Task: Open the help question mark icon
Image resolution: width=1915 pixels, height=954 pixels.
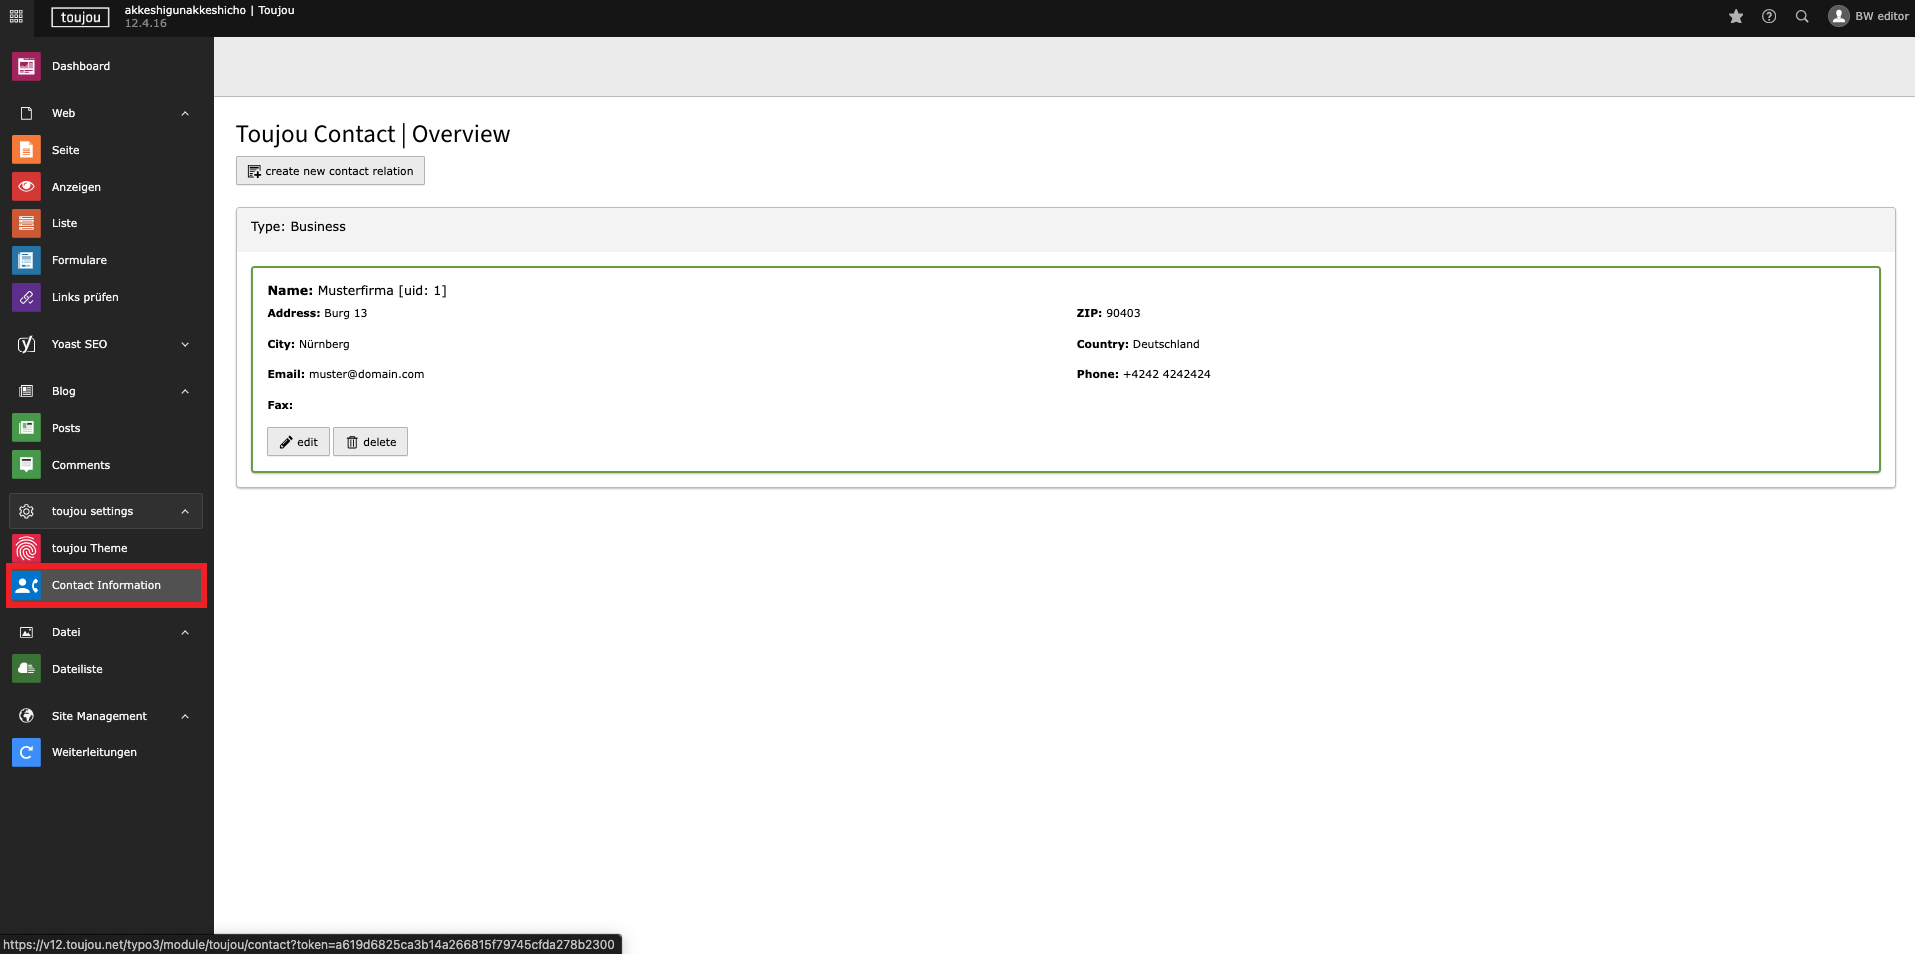Action: [1769, 17]
